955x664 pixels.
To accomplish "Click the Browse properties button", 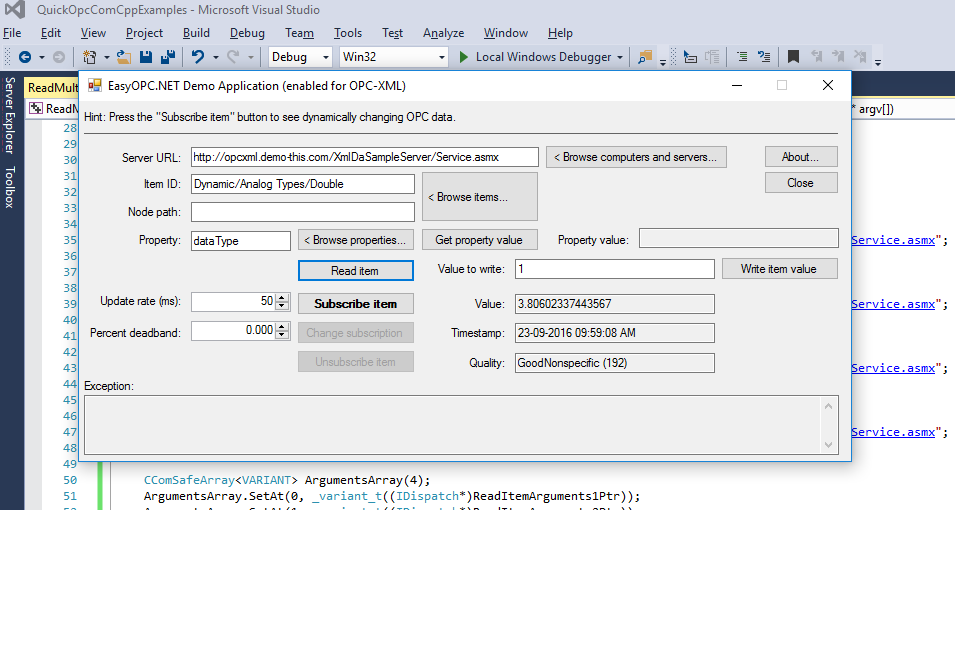I will click(x=356, y=240).
